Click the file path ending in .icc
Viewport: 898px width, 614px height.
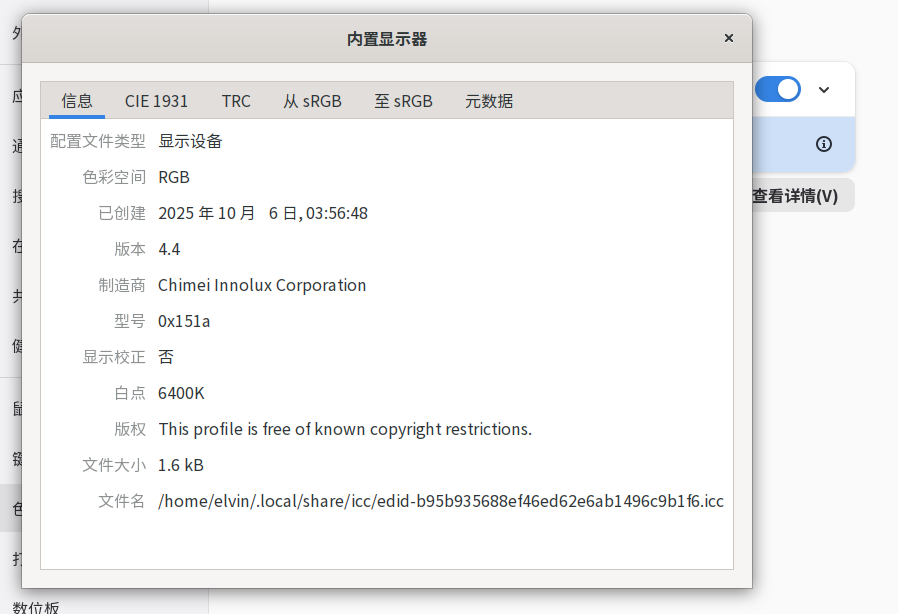pos(441,501)
